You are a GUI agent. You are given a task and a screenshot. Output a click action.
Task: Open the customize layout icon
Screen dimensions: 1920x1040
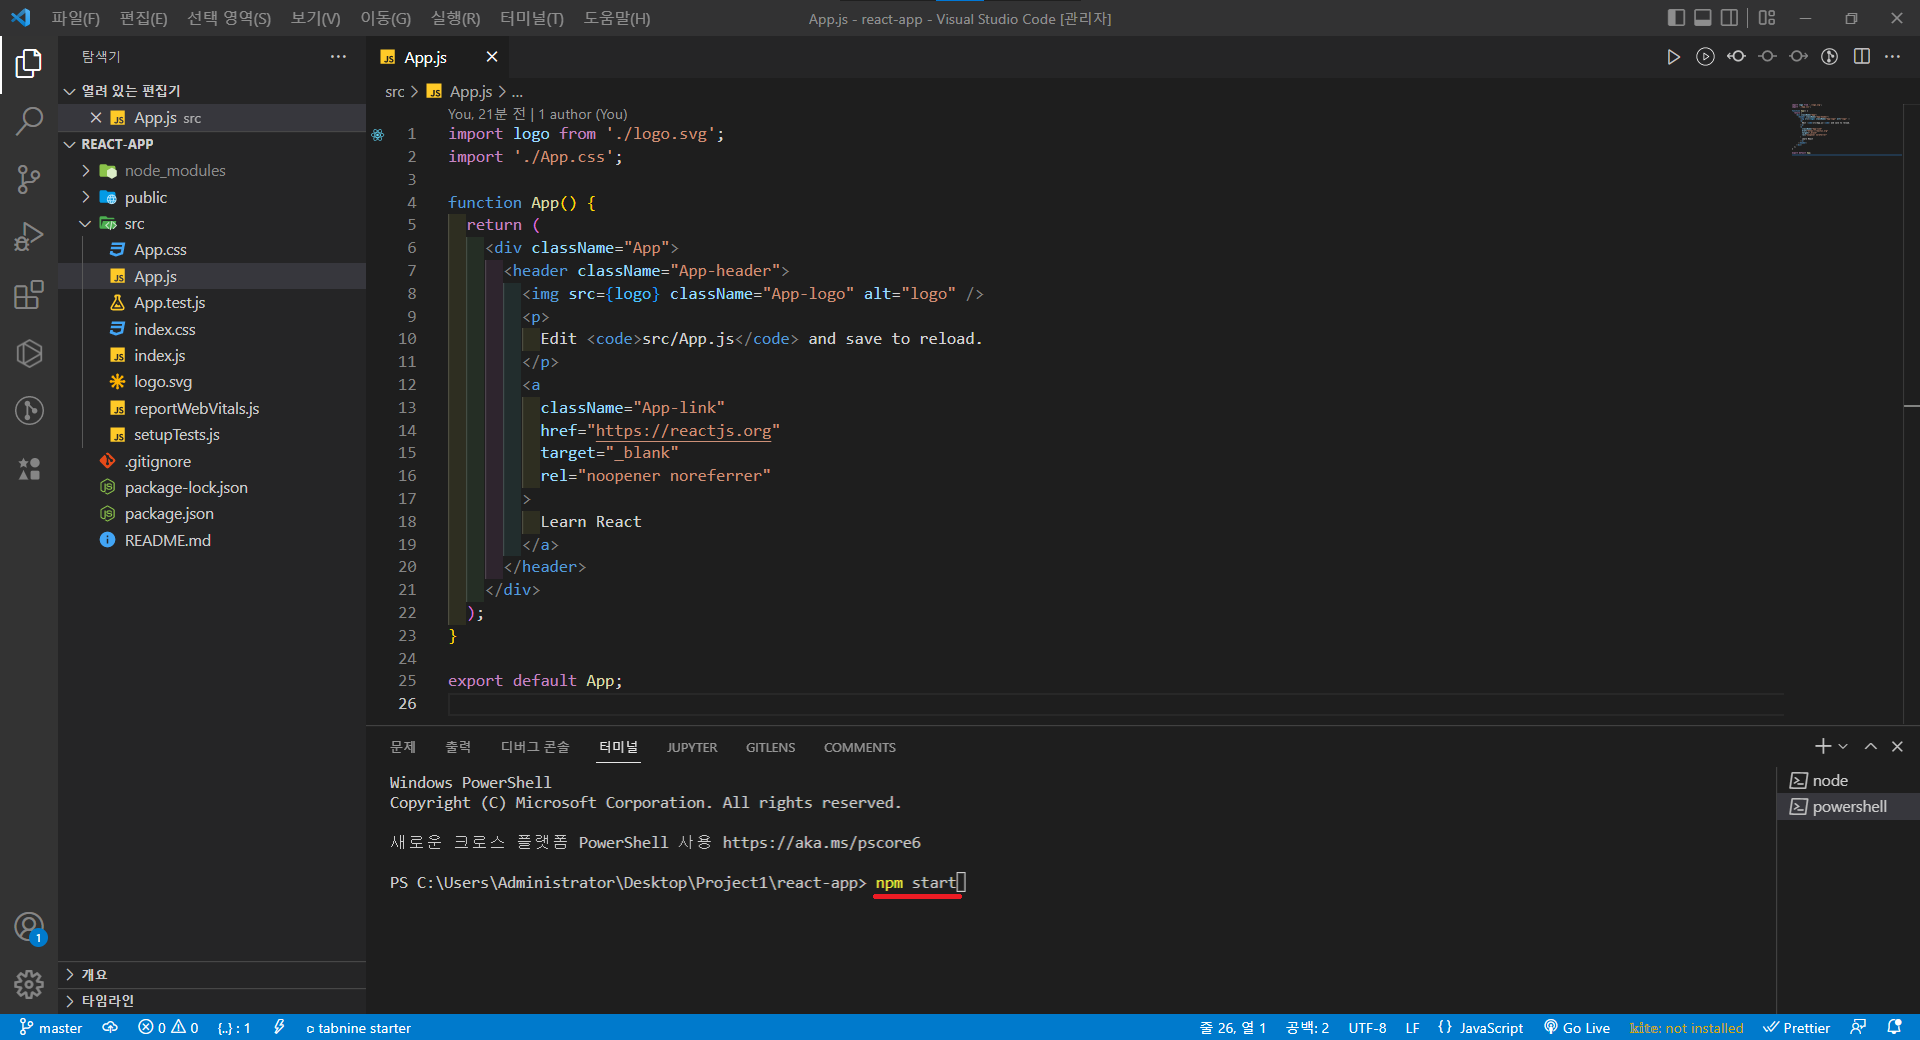1767,18
